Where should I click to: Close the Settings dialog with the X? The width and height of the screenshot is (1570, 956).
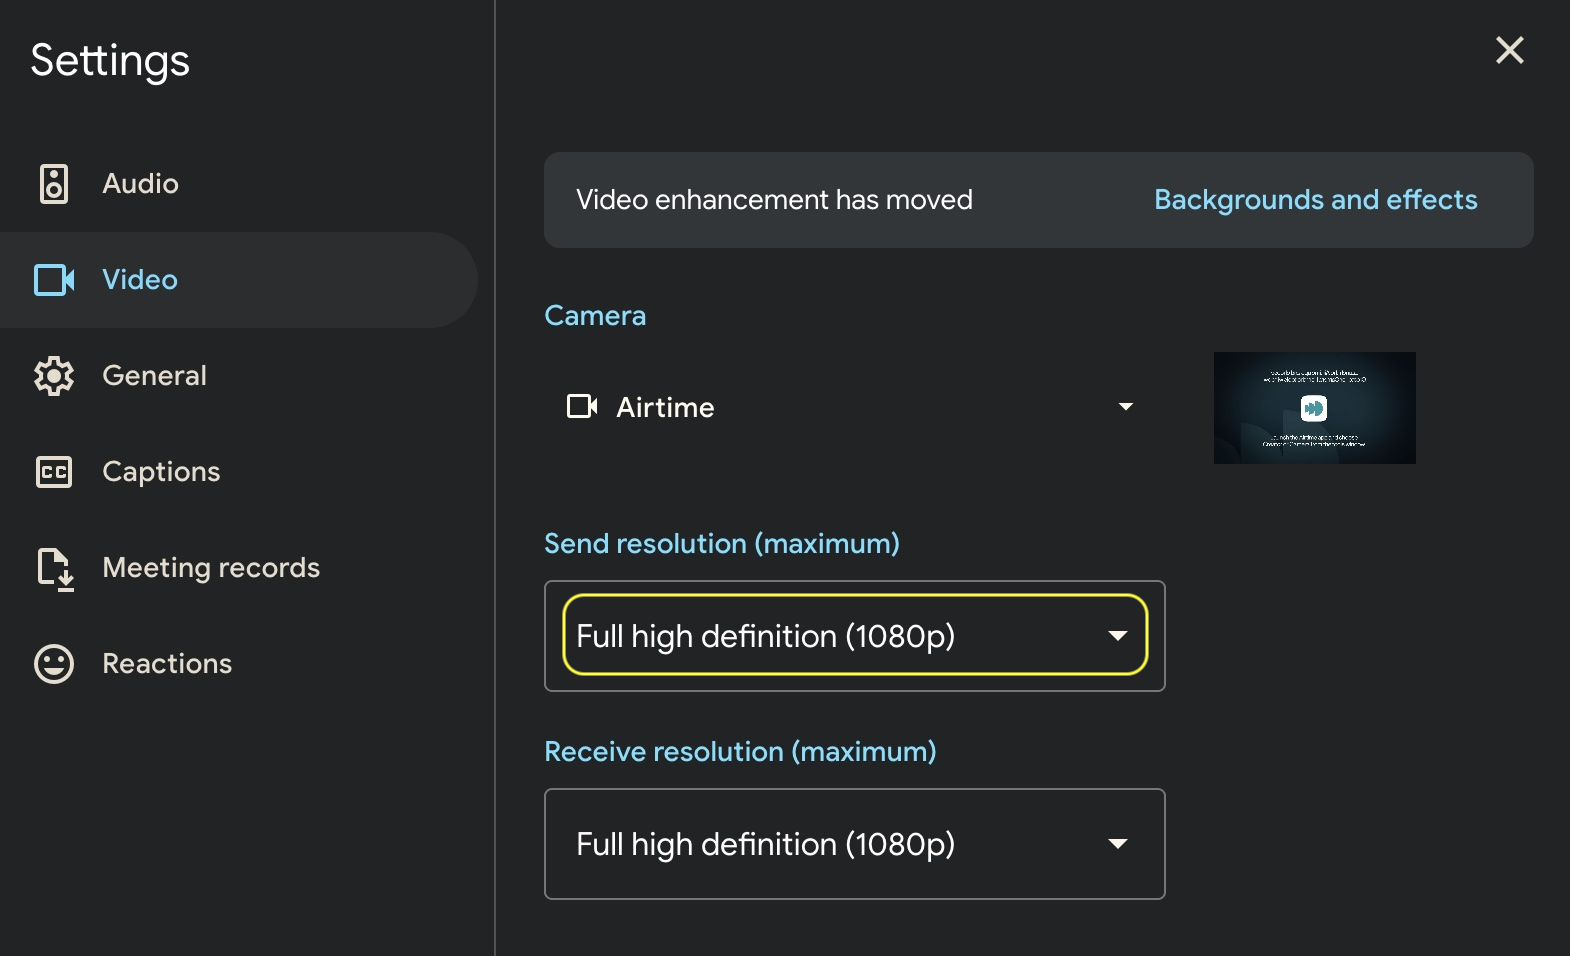1509,50
